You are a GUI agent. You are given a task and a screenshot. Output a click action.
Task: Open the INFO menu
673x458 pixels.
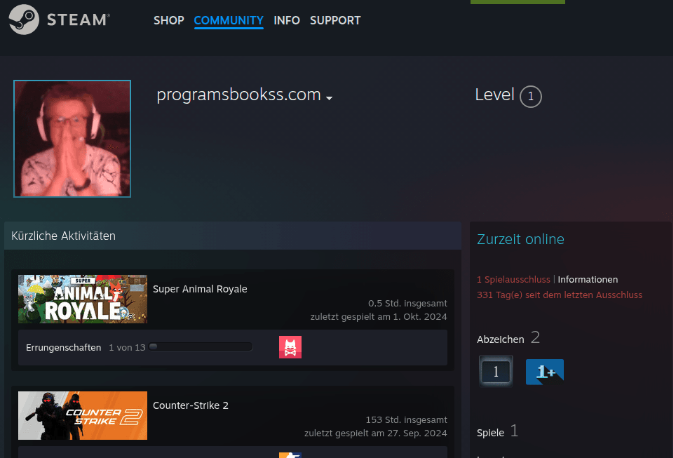[287, 21]
